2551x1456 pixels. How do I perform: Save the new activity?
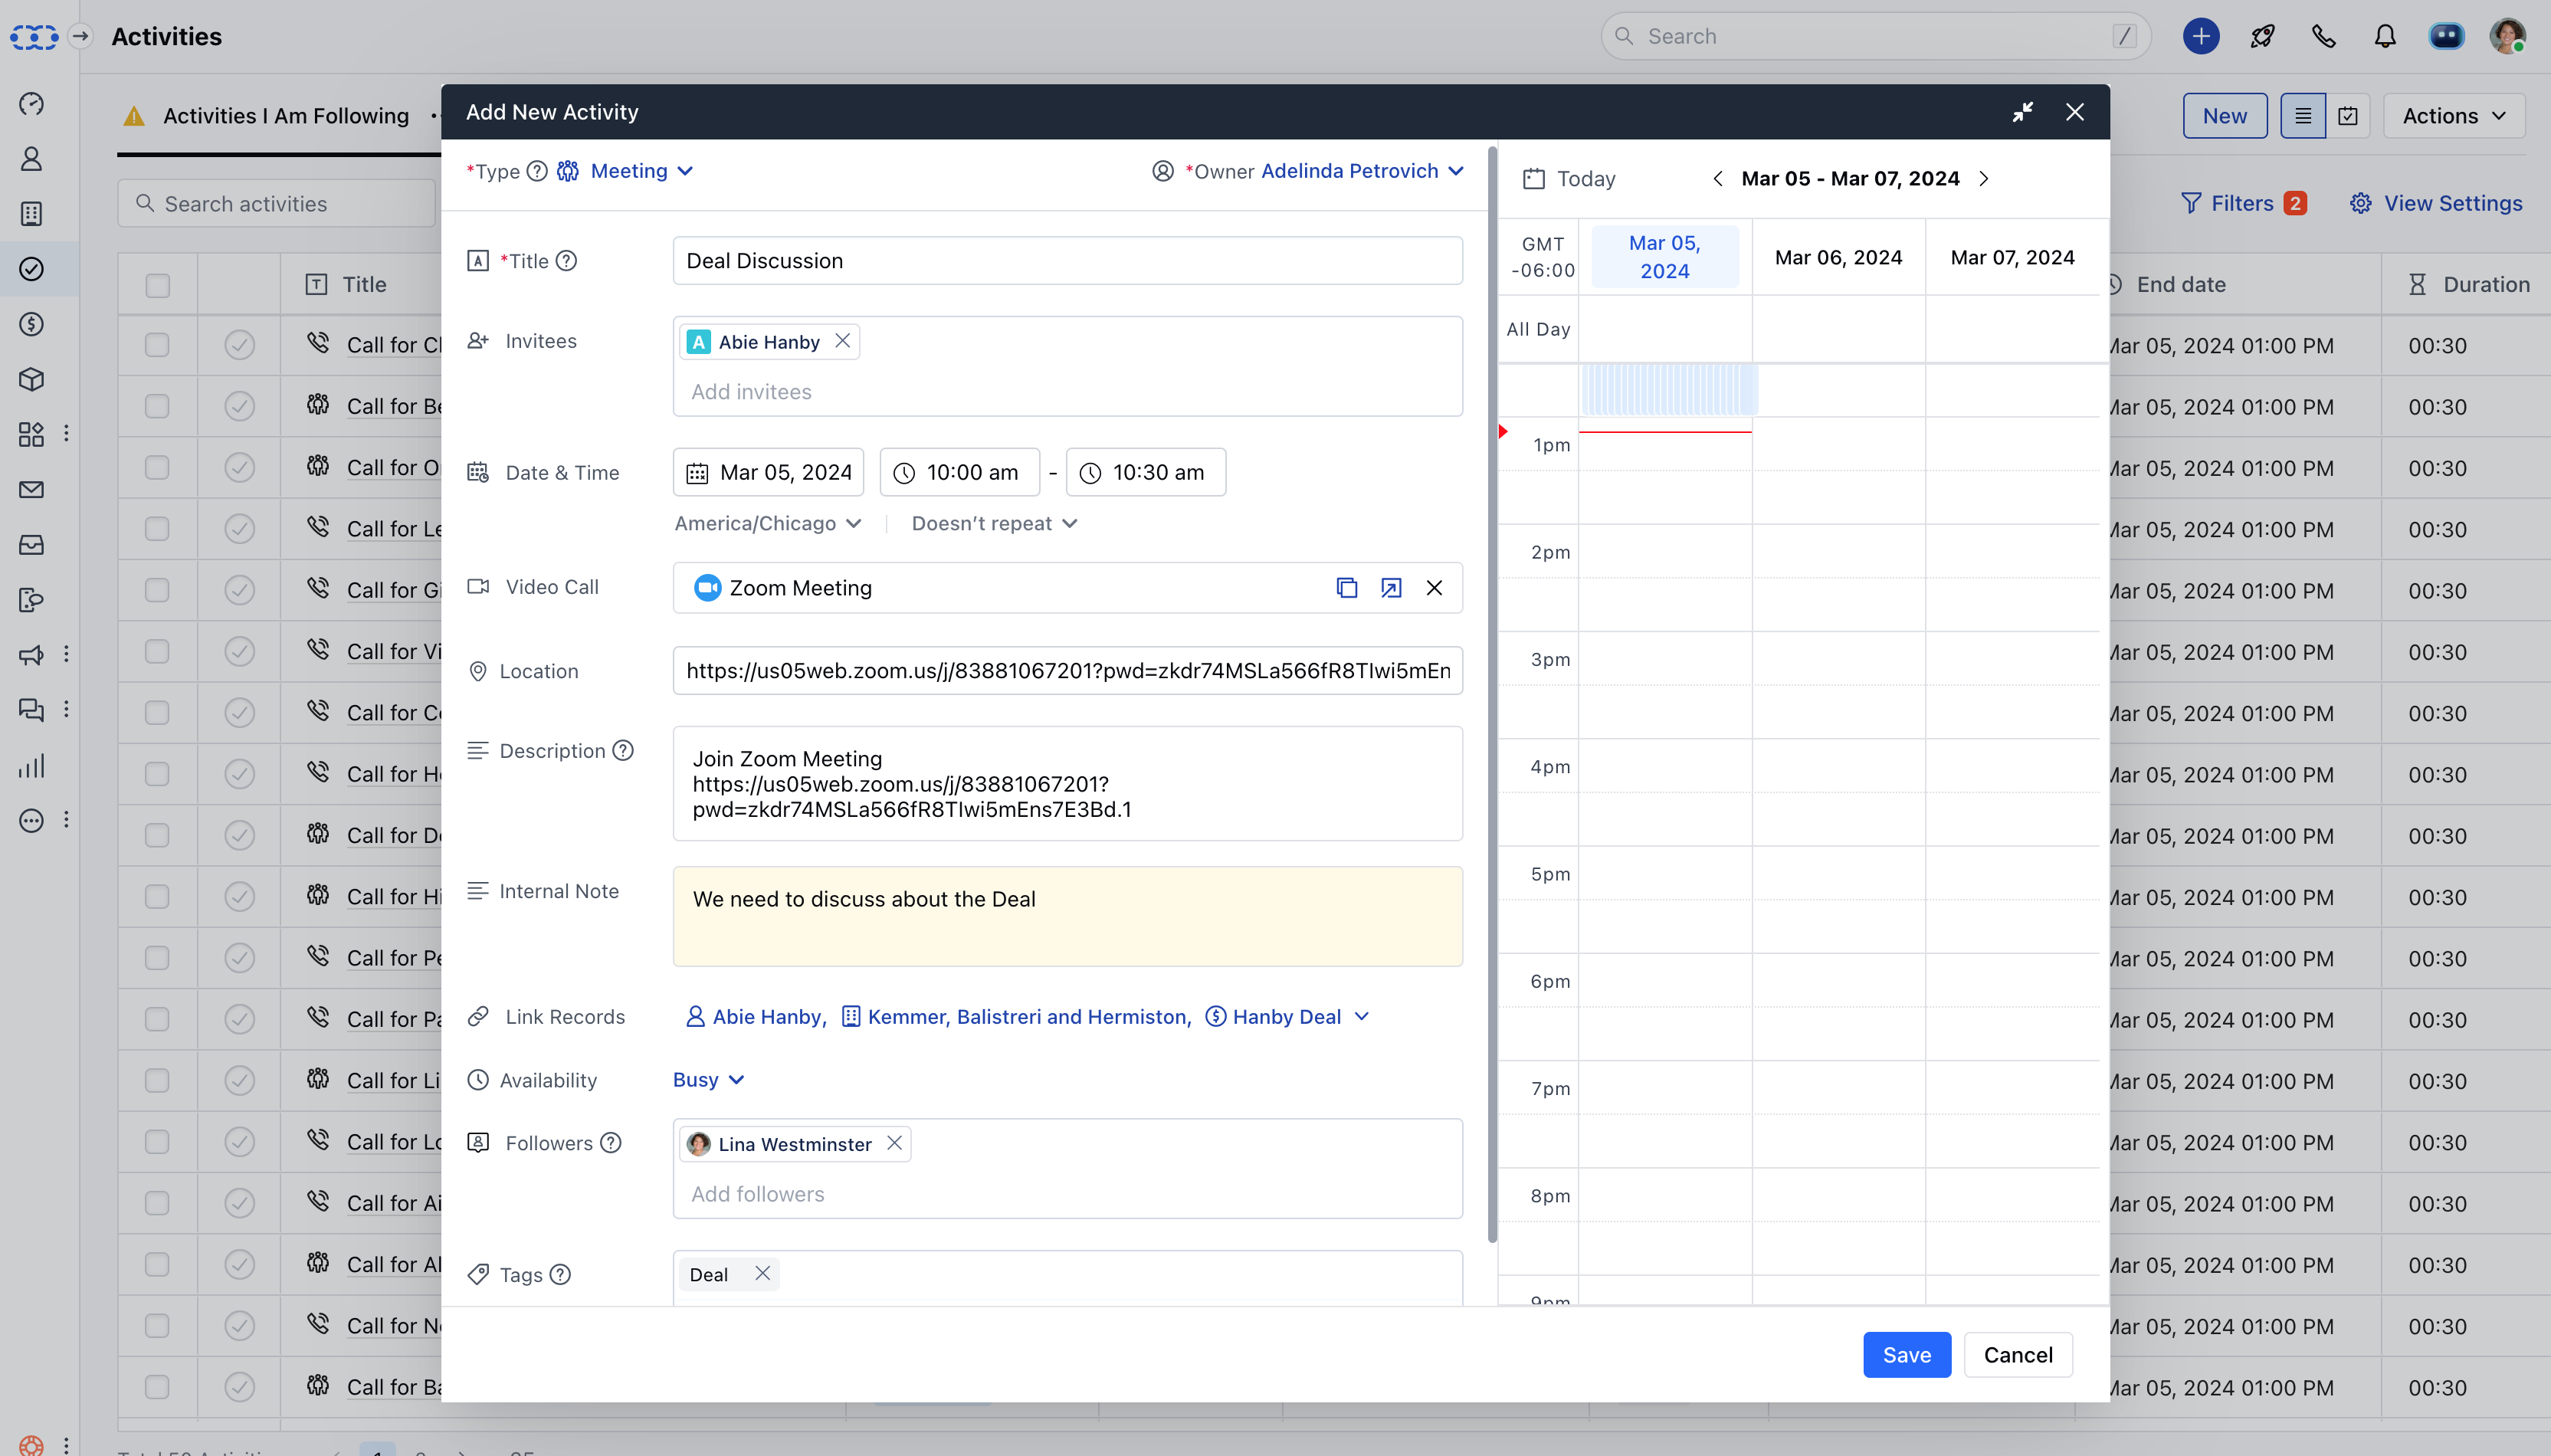coord(1906,1354)
